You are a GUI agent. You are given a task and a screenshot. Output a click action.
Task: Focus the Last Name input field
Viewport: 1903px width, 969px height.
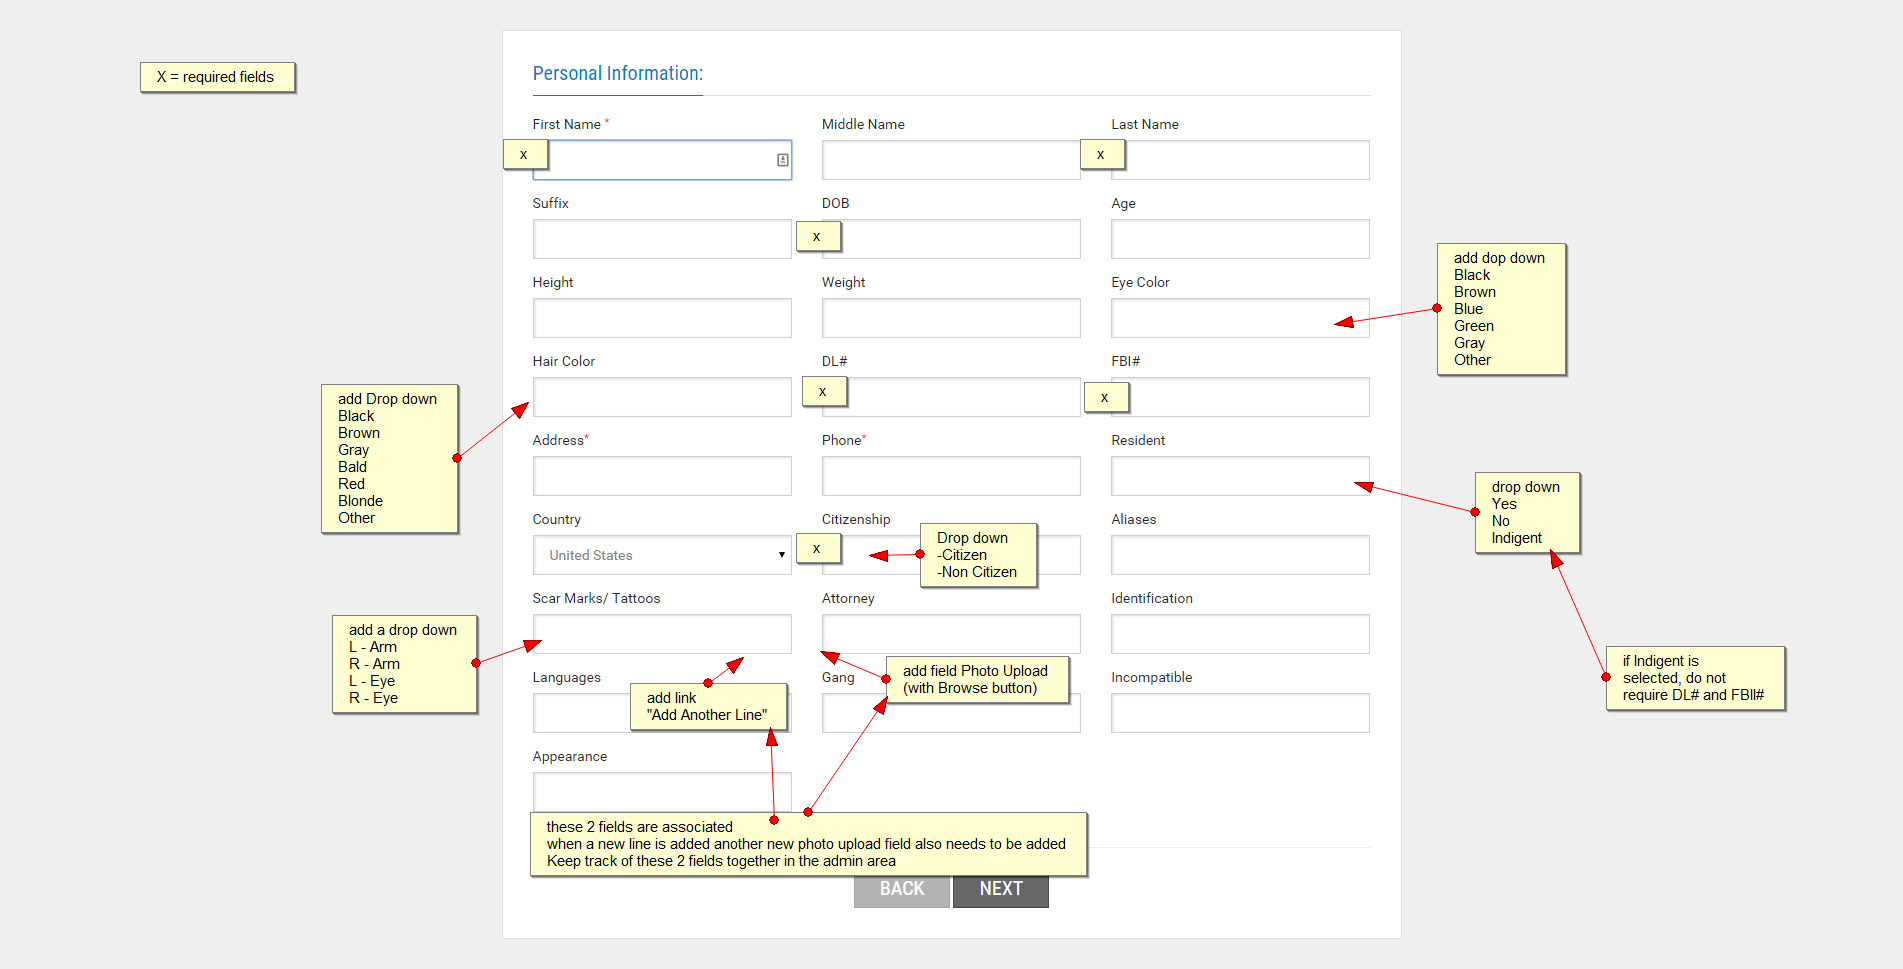[1240, 160]
